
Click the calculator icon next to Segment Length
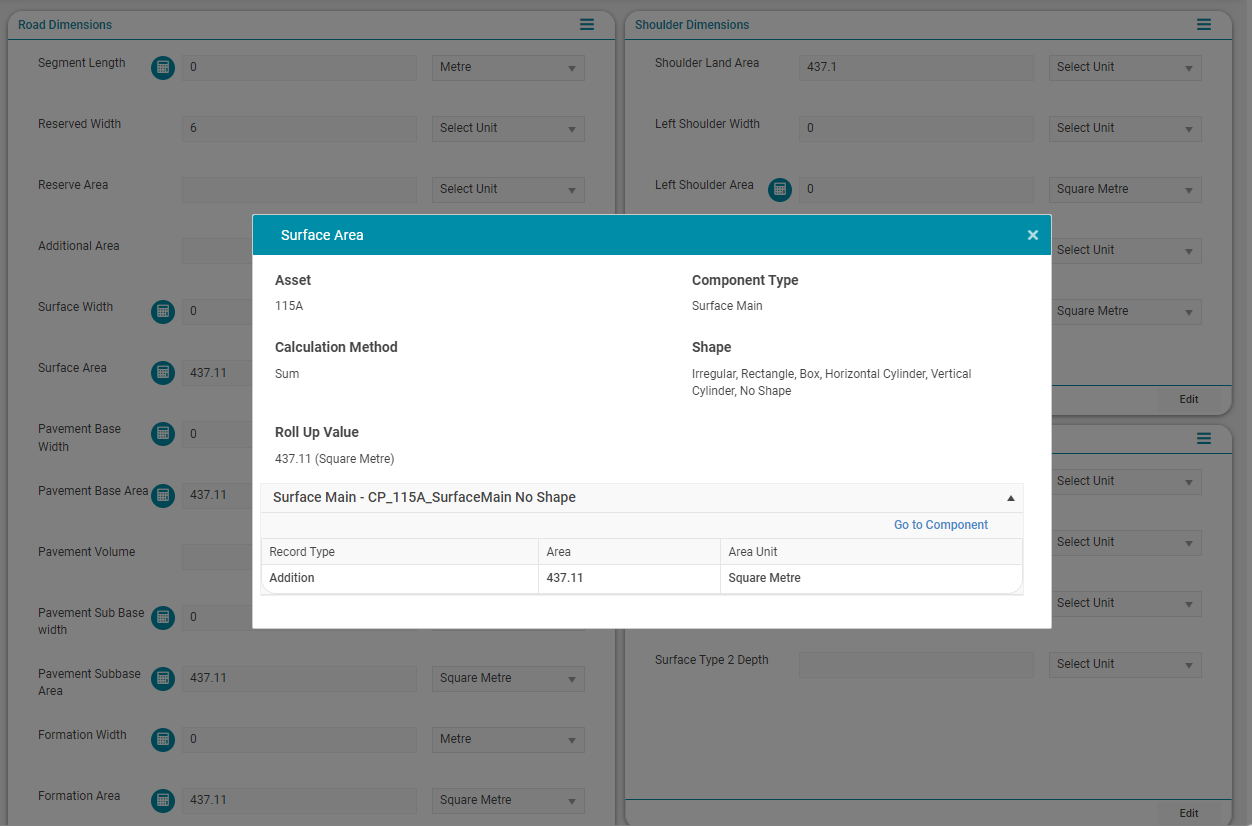tap(163, 67)
